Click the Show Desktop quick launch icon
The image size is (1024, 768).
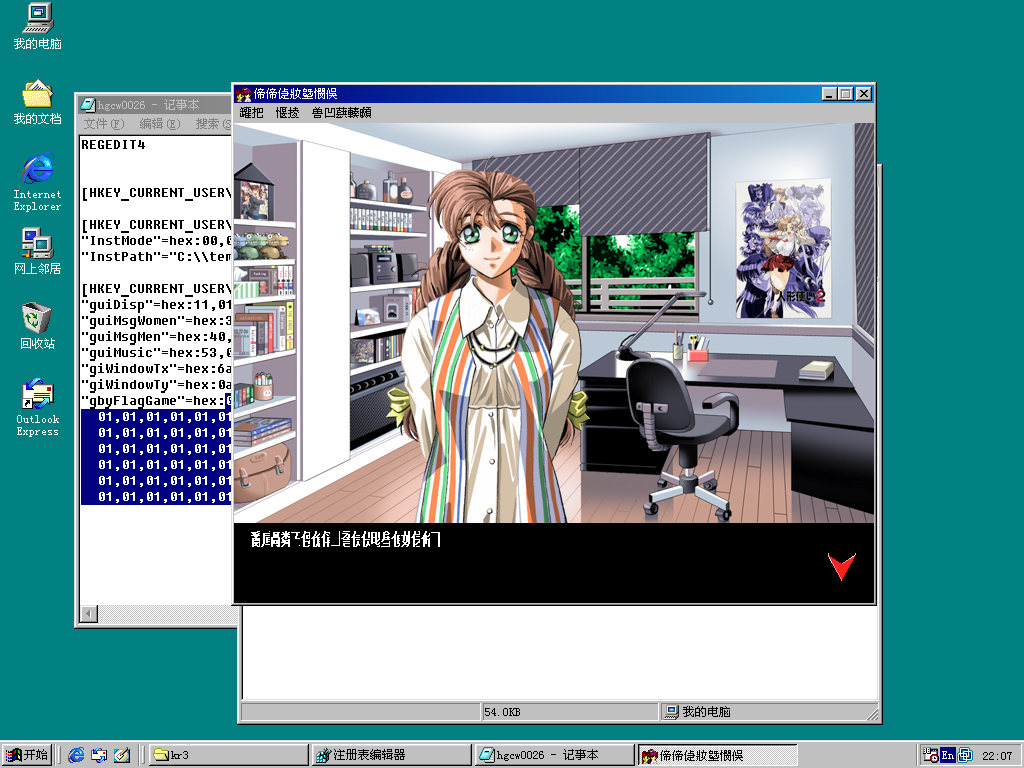click(122, 755)
